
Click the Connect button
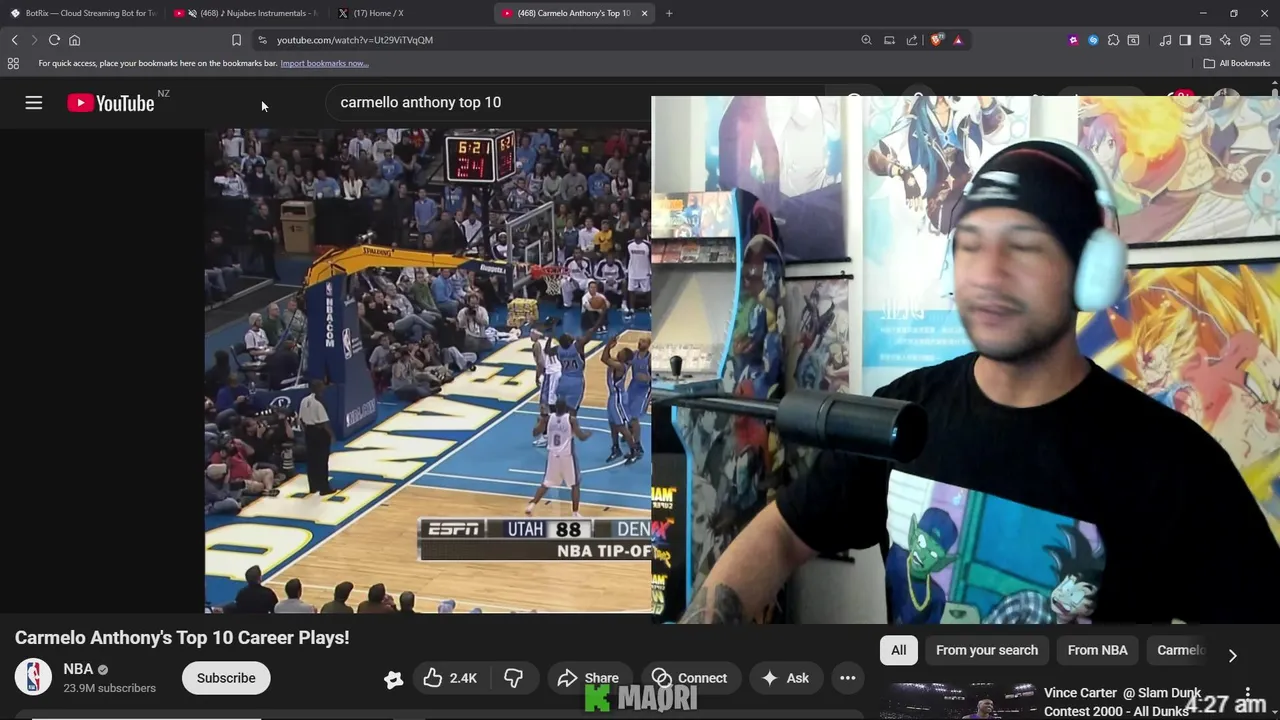pyautogui.click(x=690, y=678)
